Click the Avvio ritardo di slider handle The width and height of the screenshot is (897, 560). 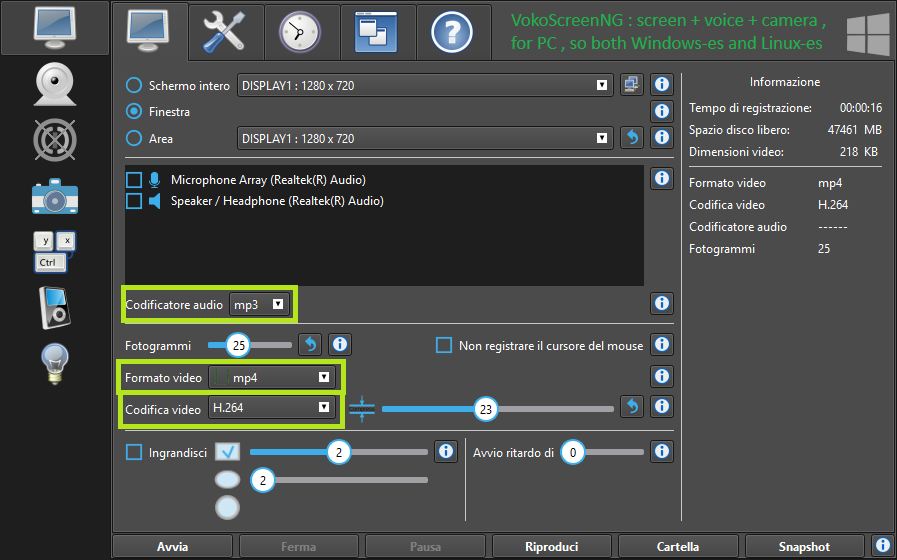pyautogui.click(x=573, y=452)
